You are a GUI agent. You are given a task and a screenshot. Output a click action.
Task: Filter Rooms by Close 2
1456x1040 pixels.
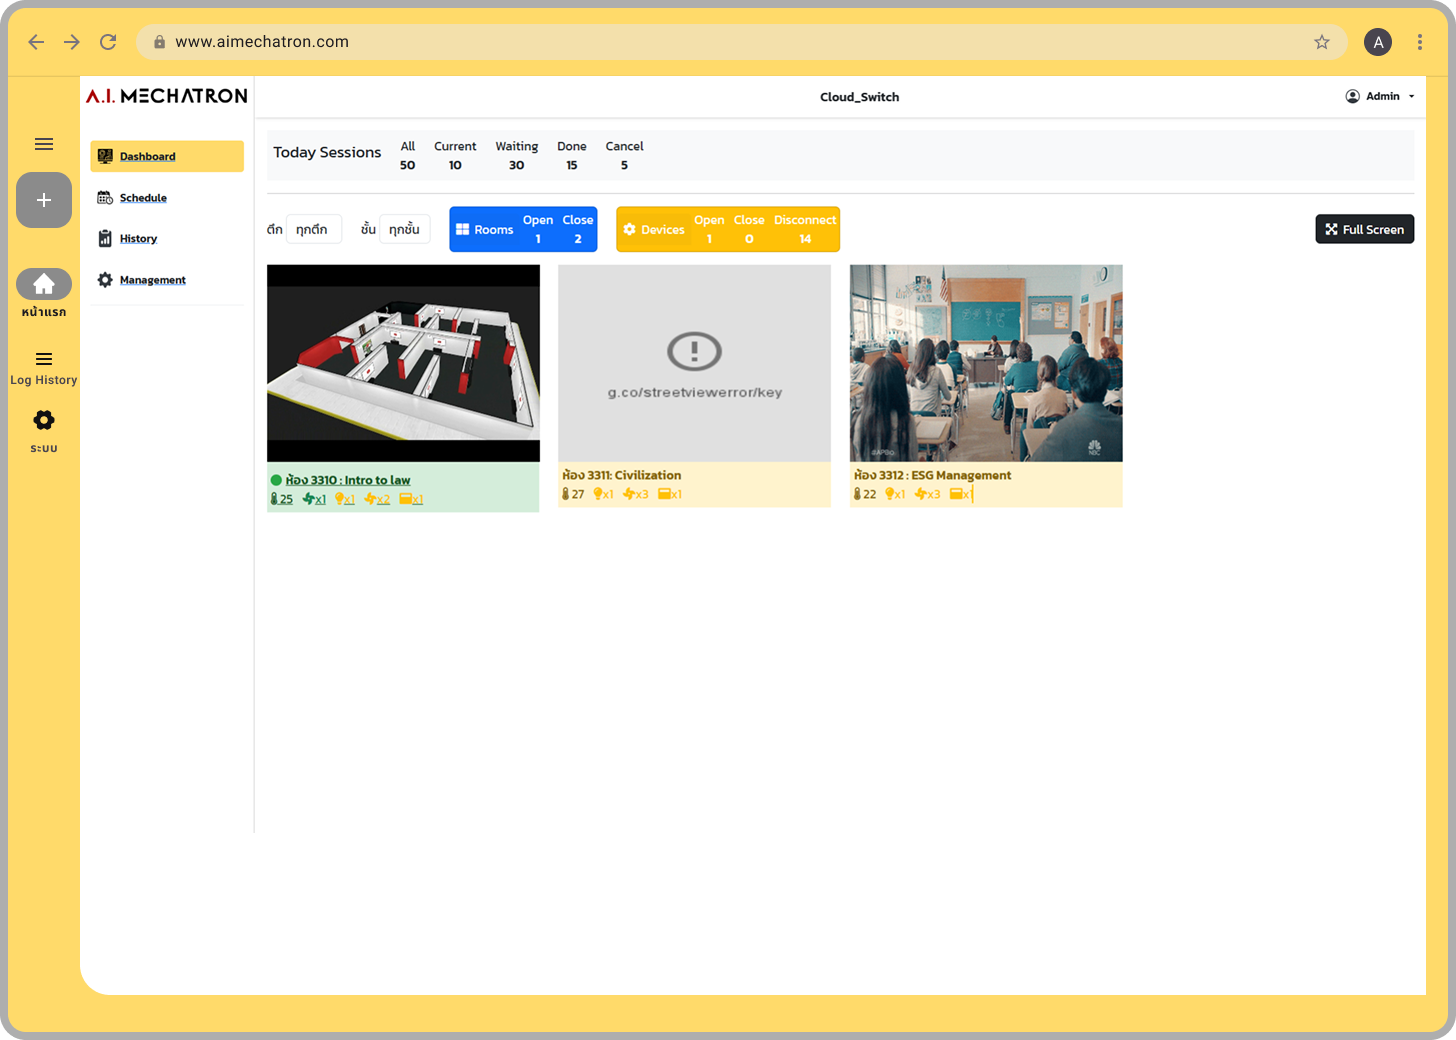pos(578,229)
